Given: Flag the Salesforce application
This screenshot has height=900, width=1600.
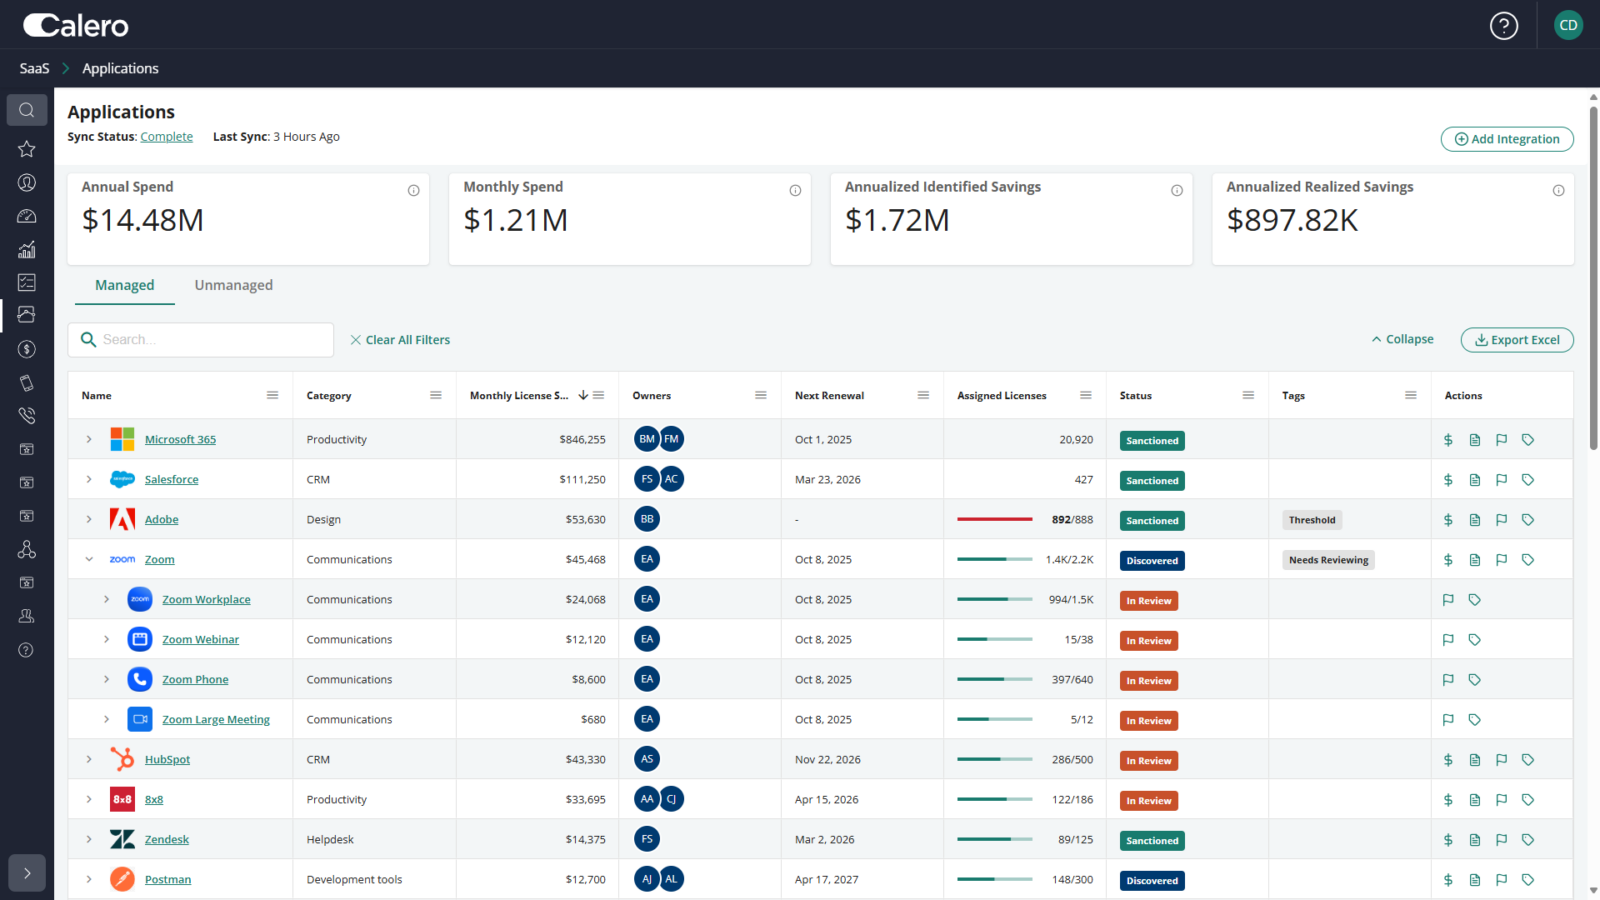Looking at the screenshot, I should [1501, 479].
